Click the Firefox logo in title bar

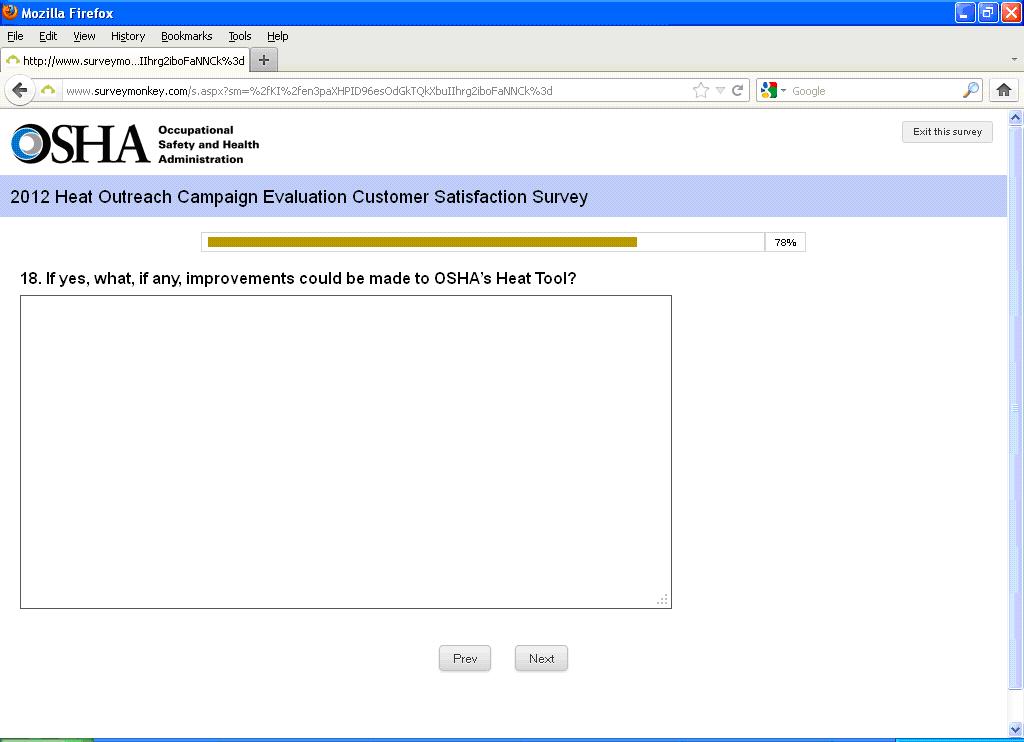[9, 12]
